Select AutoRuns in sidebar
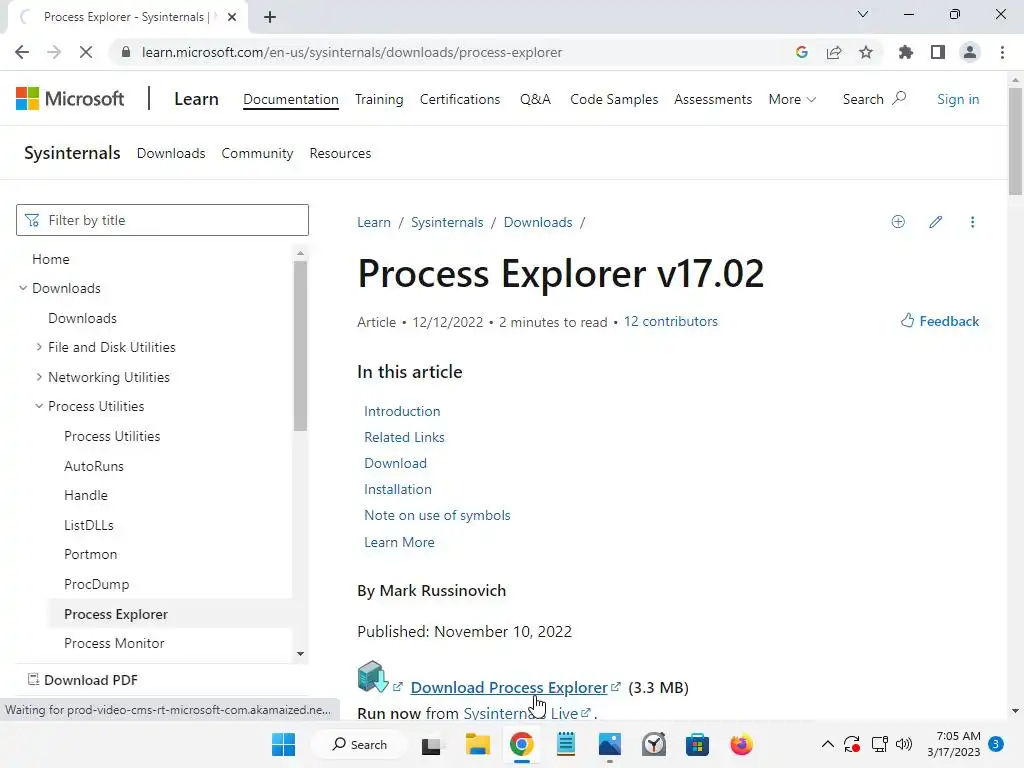 tap(94, 466)
